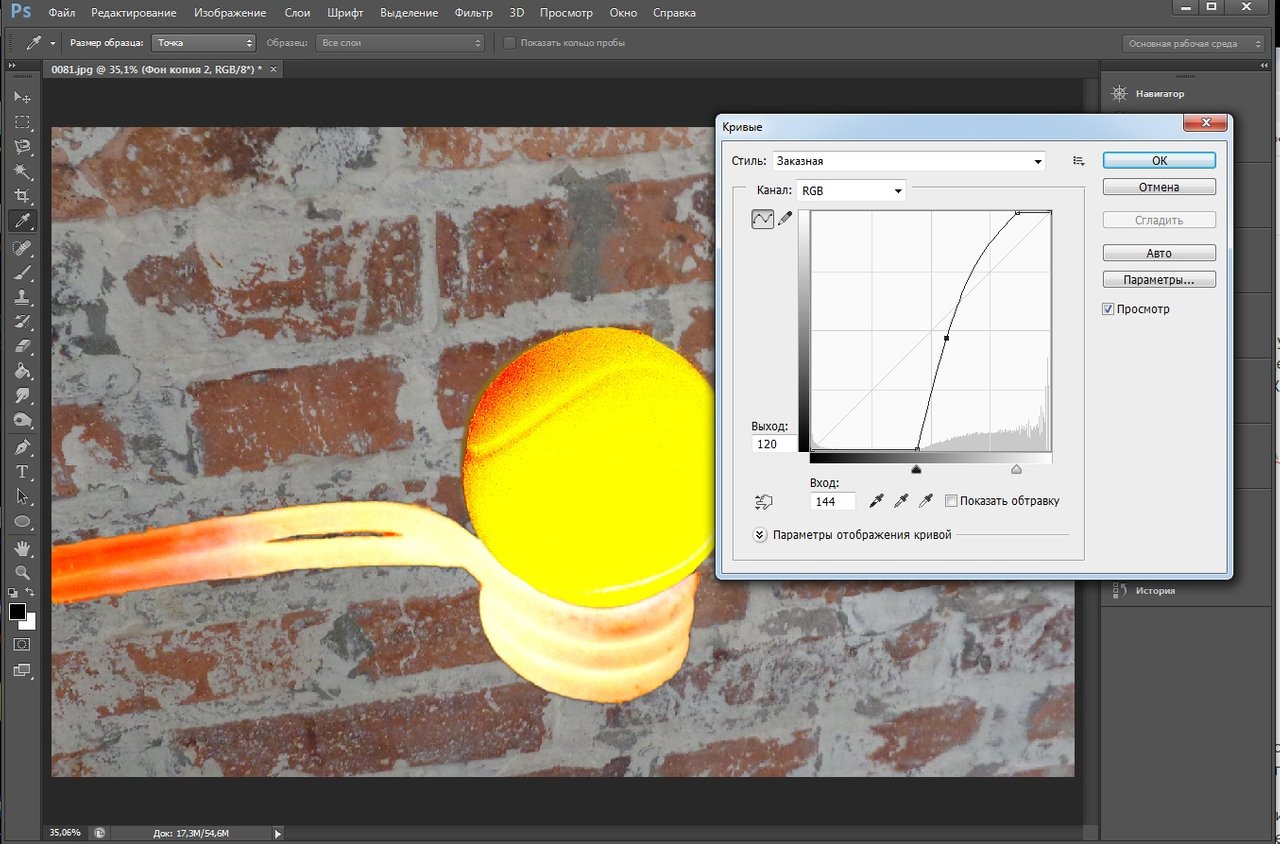The height and width of the screenshot is (844, 1280).
Task: Select the Eraser tool
Action: tap(22, 347)
